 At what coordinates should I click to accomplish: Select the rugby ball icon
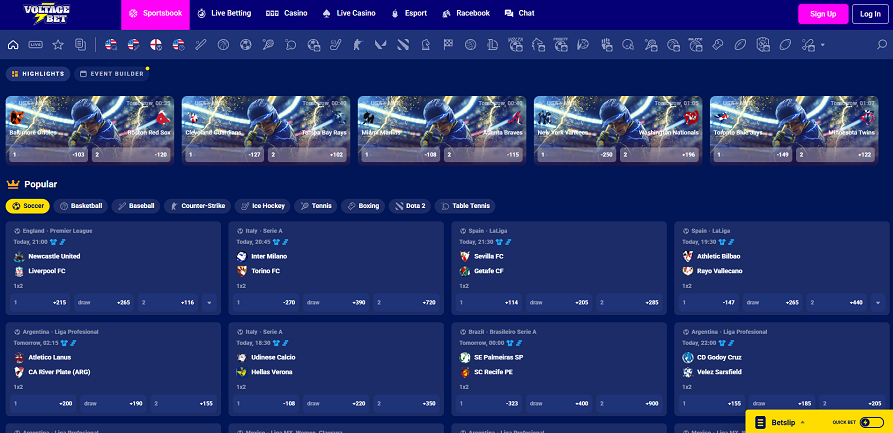tap(740, 44)
